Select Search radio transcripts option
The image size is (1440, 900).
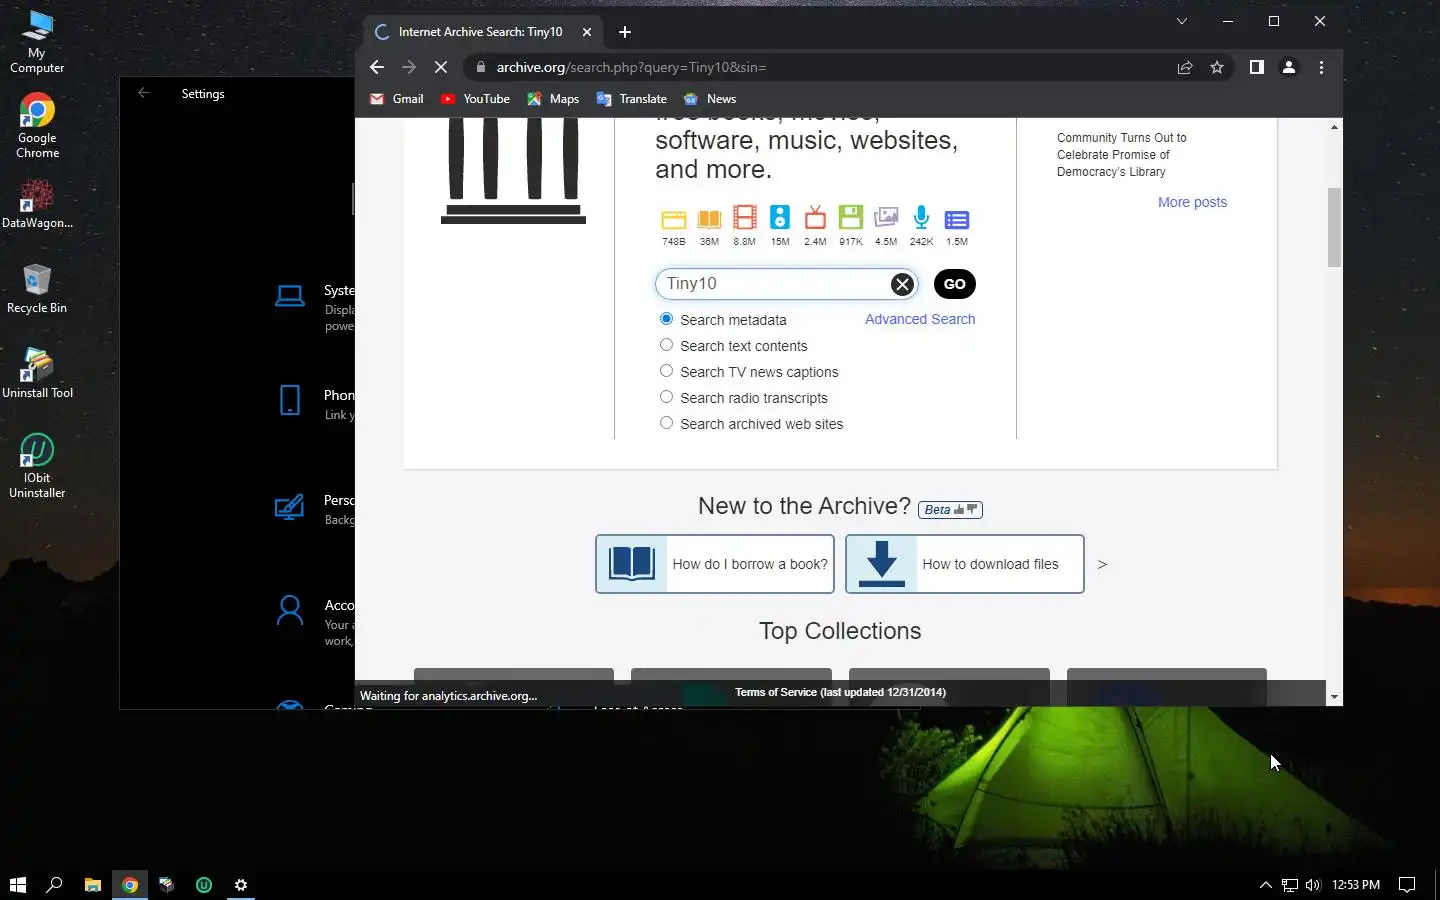[666, 397]
